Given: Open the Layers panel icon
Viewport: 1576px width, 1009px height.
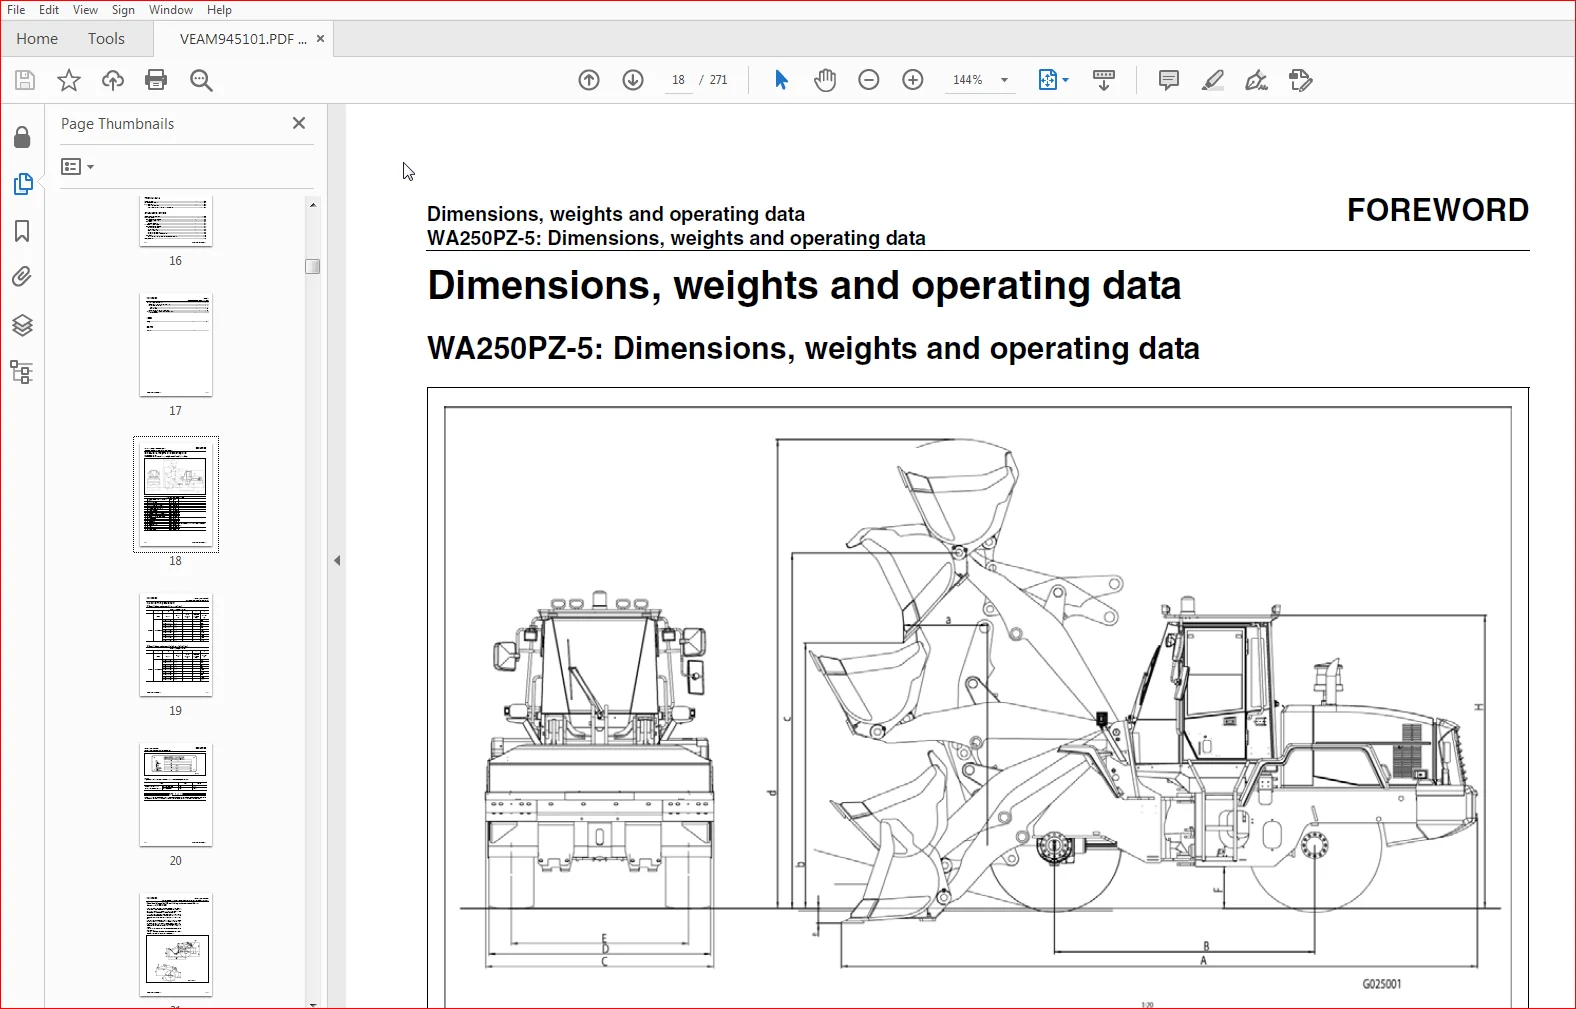Looking at the screenshot, I should [22, 325].
